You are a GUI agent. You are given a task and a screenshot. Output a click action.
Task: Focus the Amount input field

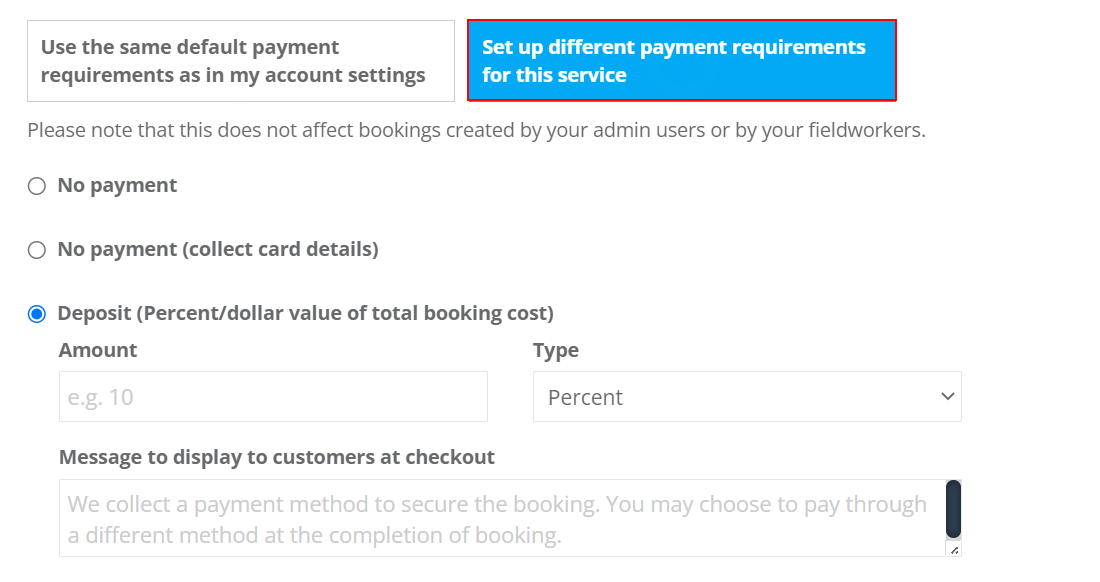click(x=273, y=397)
